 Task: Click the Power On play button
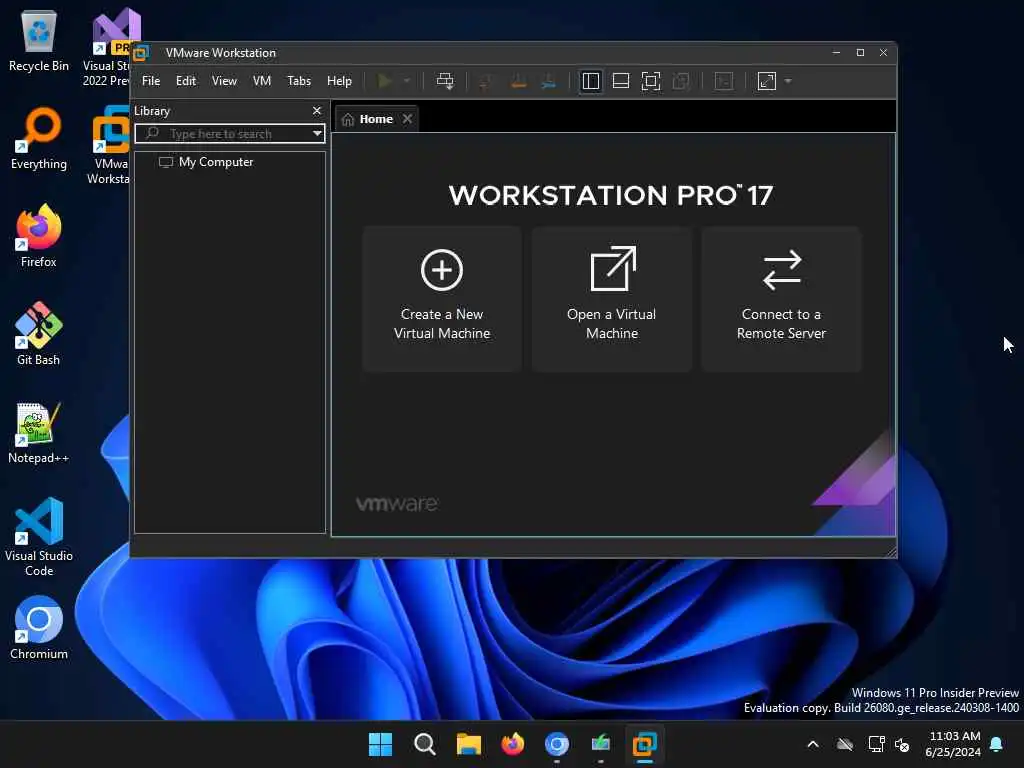(x=385, y=81)
